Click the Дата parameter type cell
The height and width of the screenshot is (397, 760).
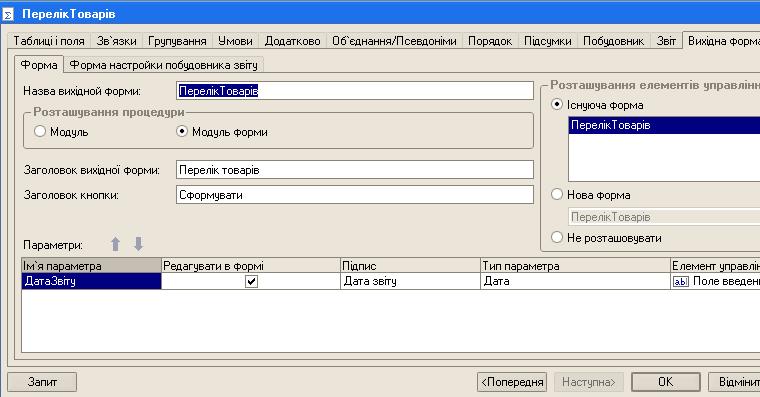575,281
